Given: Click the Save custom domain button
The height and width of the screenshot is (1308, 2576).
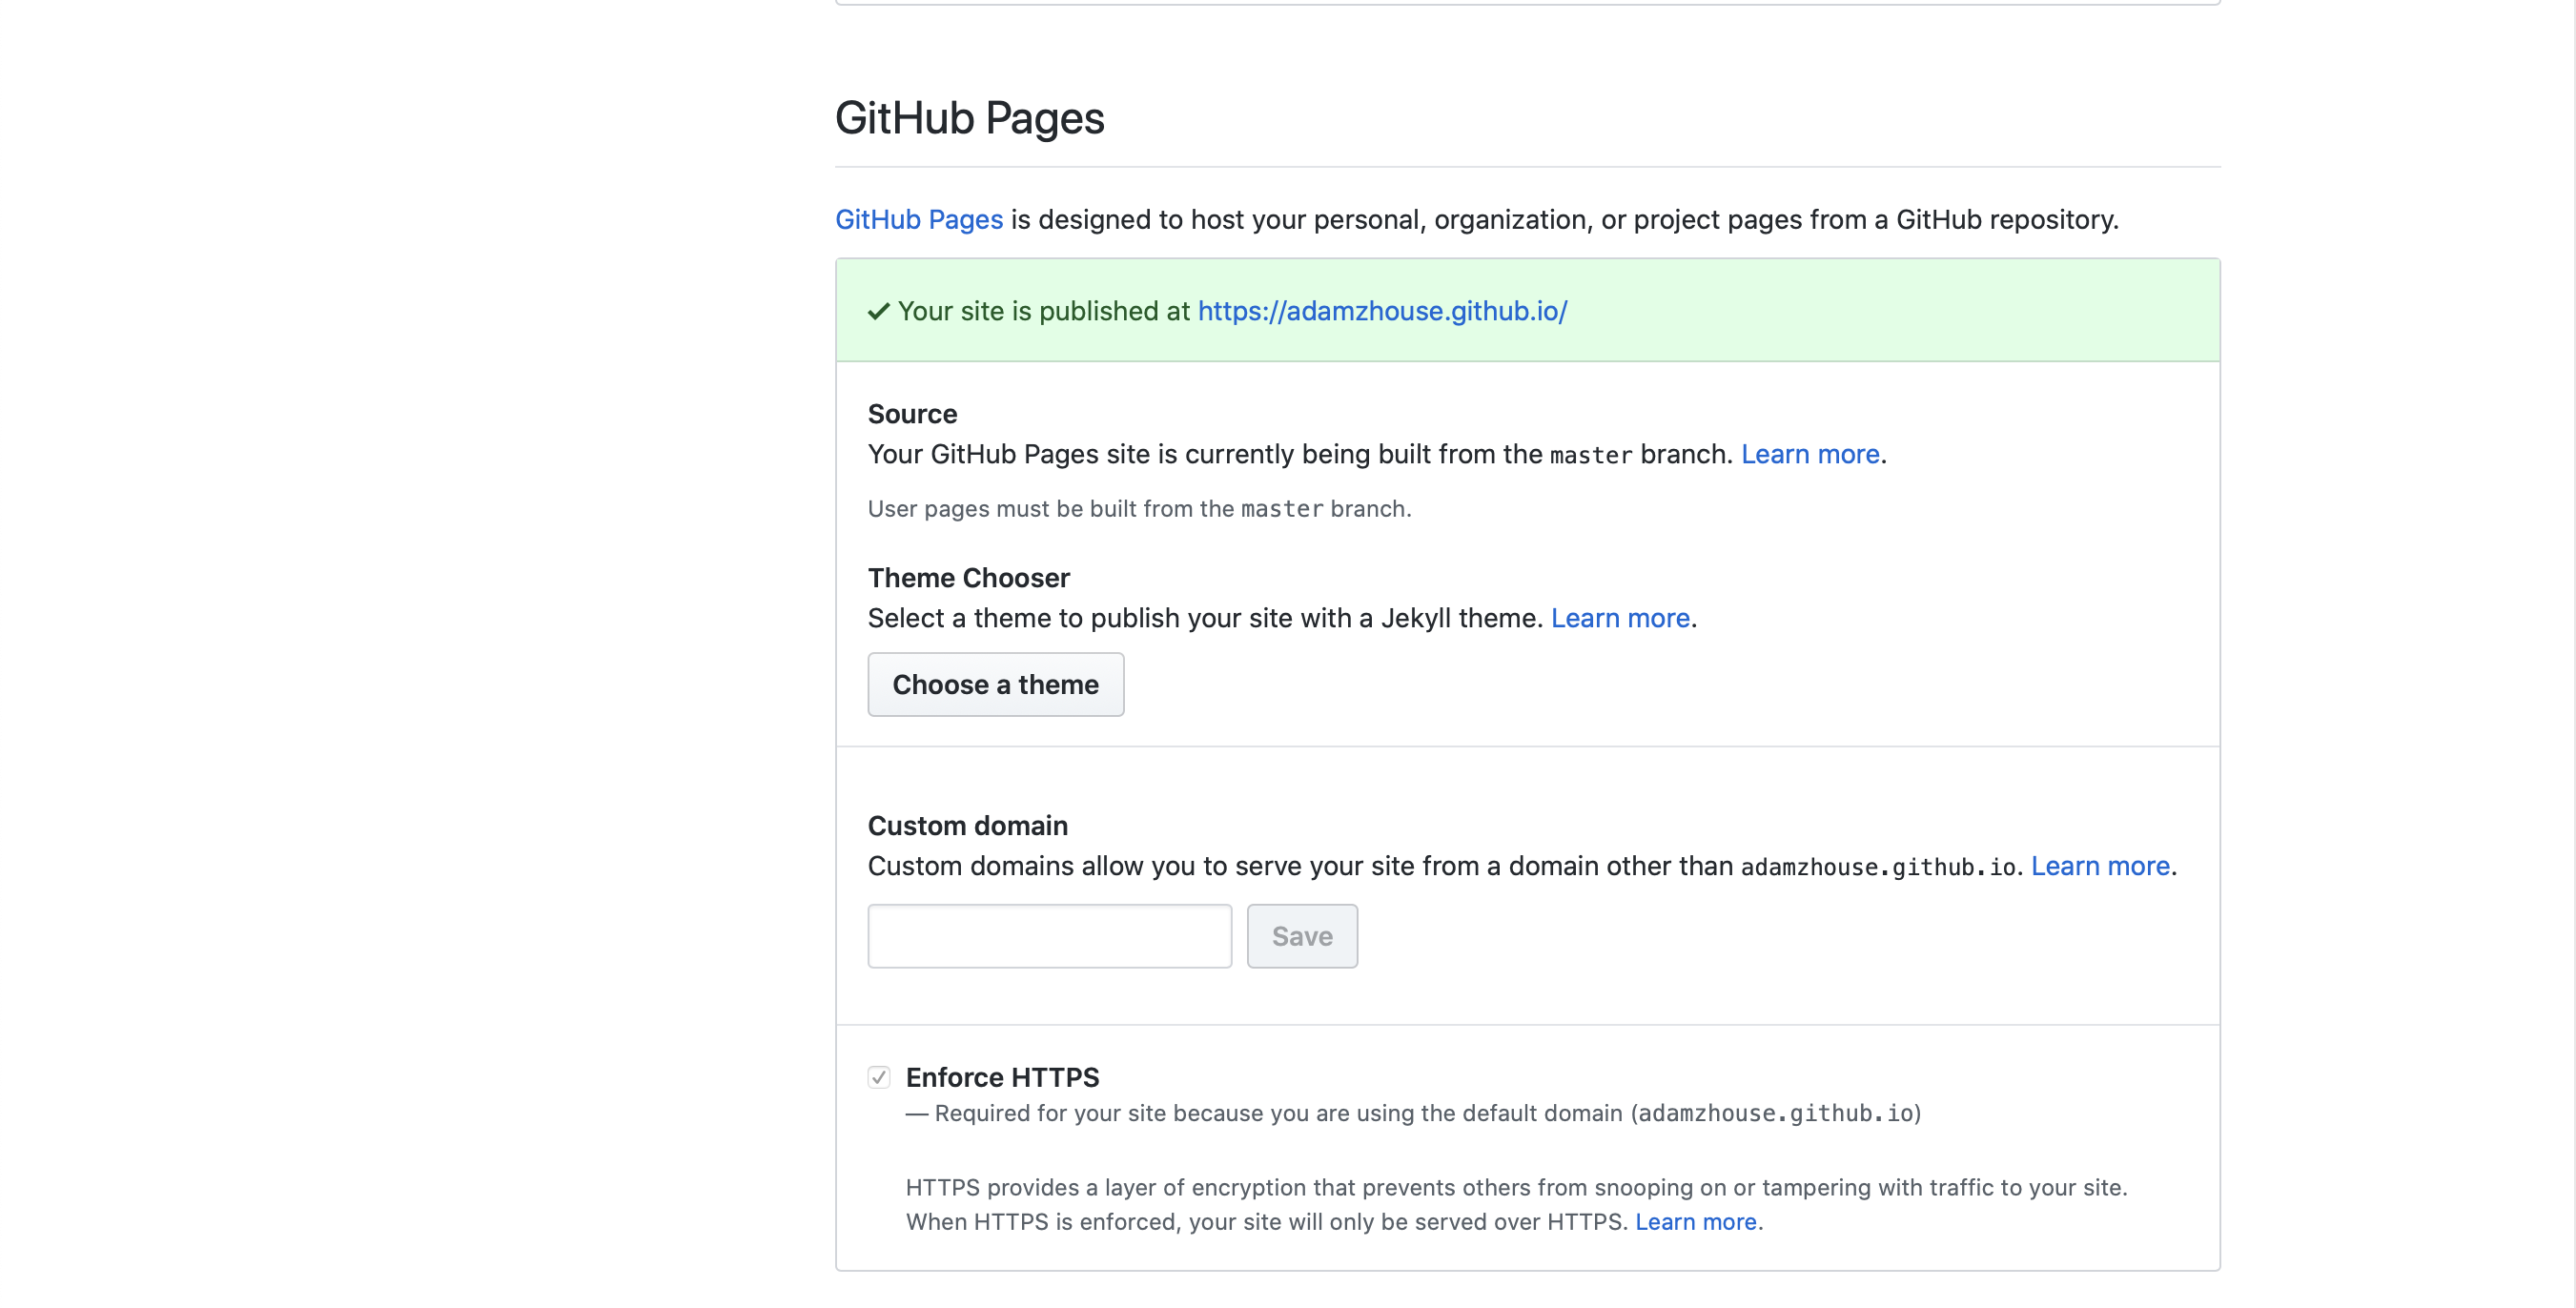Looking at the screenshot, I should click(1301, 936).
